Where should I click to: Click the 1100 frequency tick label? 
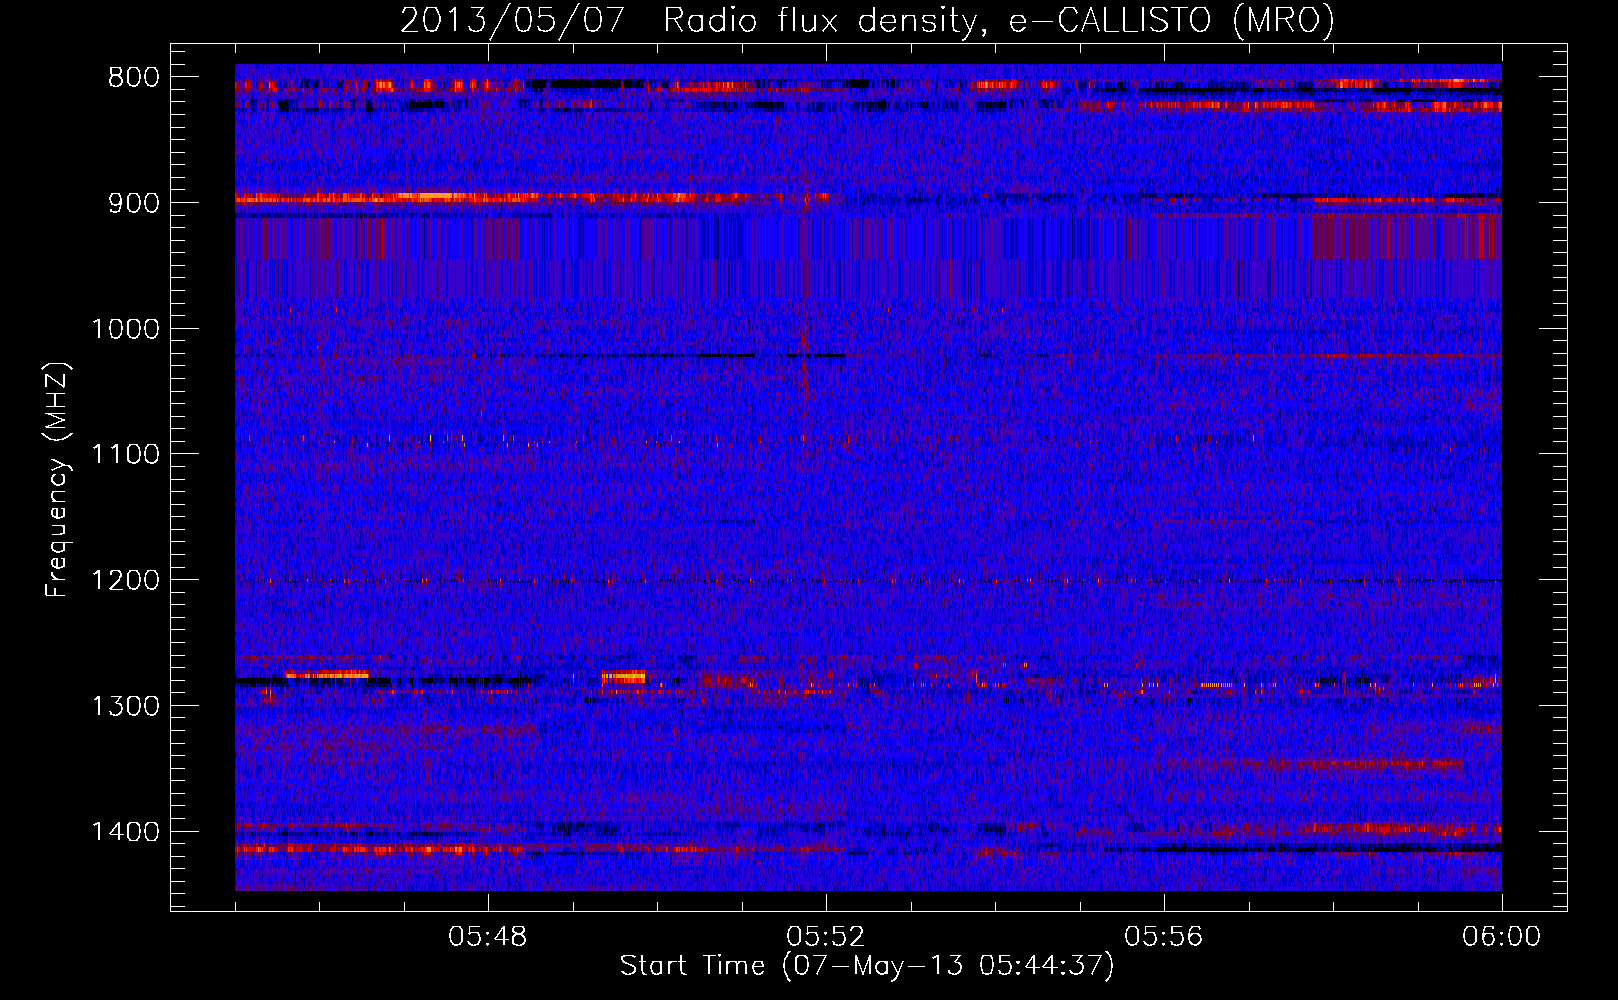coord(126,455)
